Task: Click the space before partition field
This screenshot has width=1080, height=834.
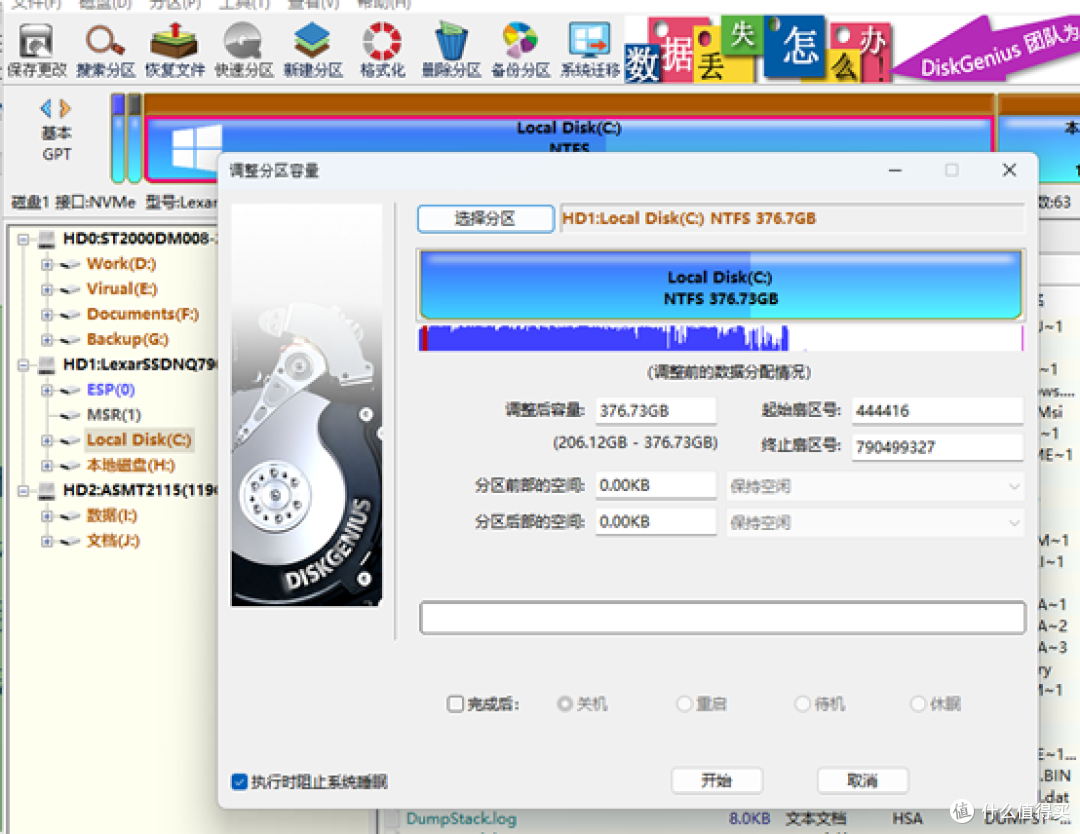Action: [655, 486]
